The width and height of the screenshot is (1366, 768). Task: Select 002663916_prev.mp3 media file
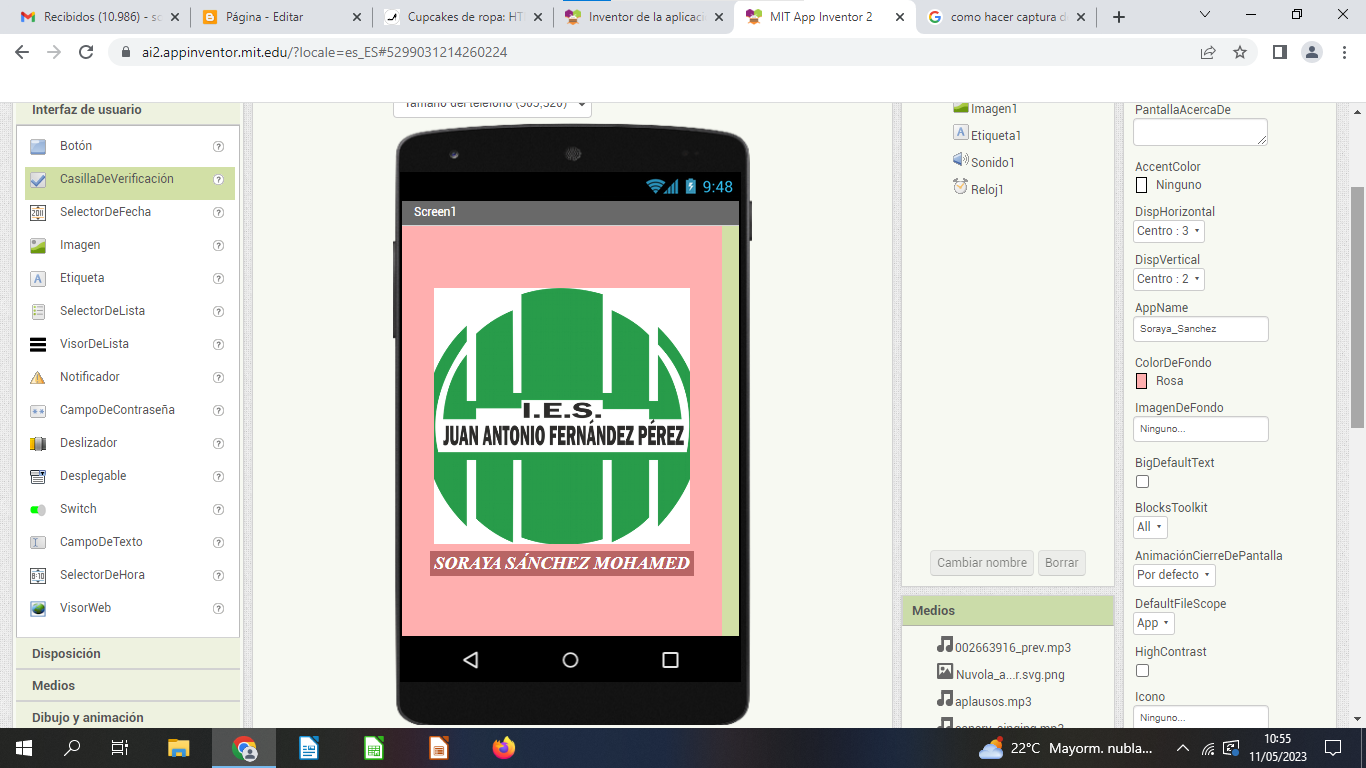[x=1004, y=647]
